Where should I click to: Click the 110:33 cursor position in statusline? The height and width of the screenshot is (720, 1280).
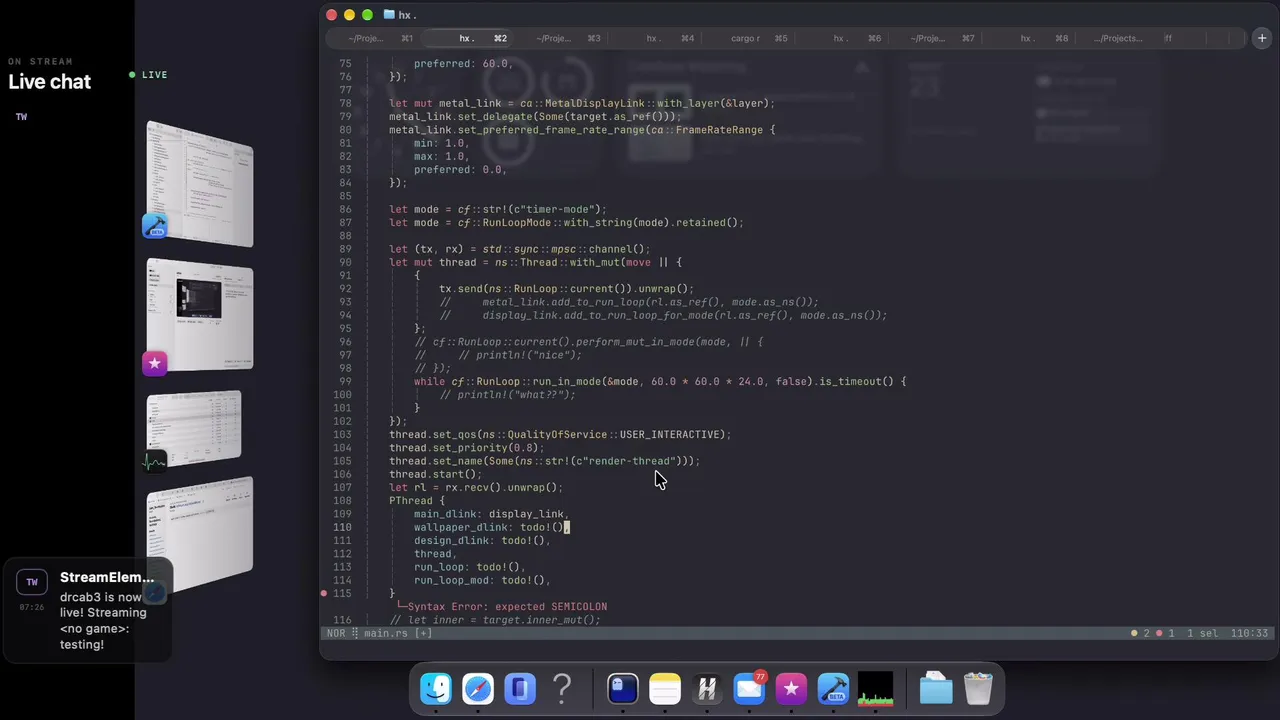click(1249, 633)
